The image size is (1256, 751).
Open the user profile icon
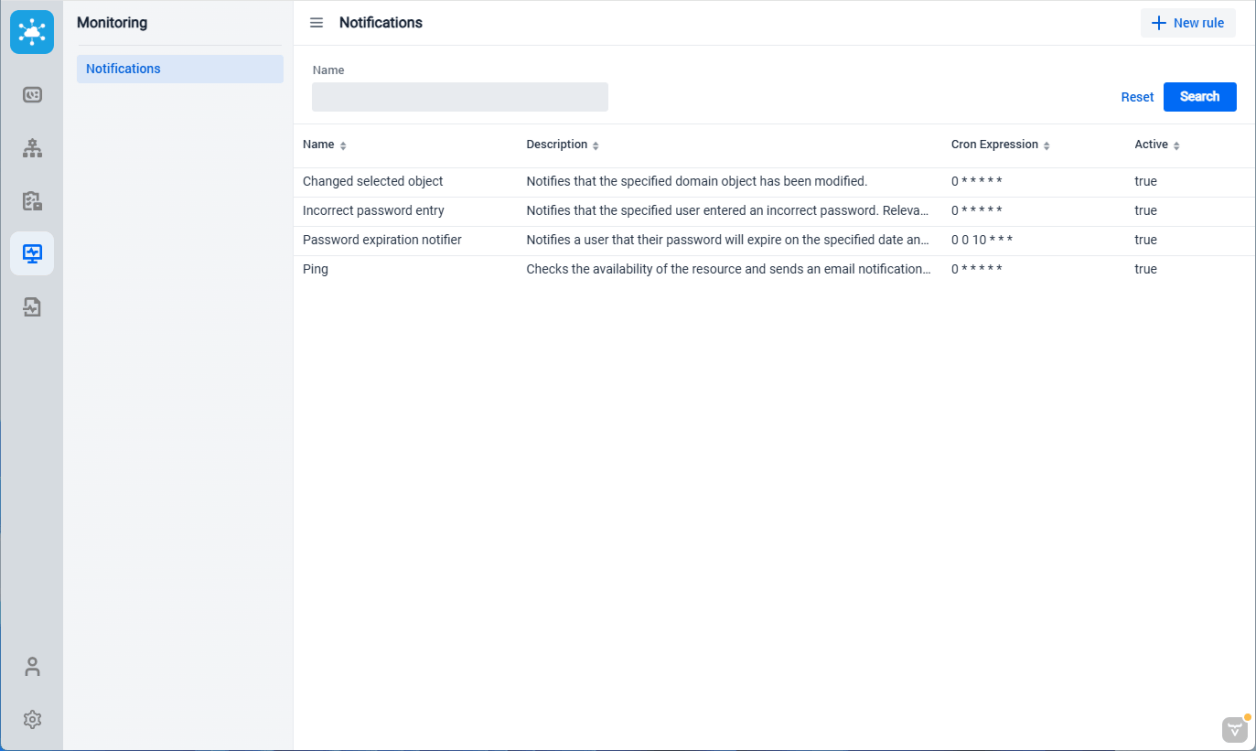(x=32, y=666)
